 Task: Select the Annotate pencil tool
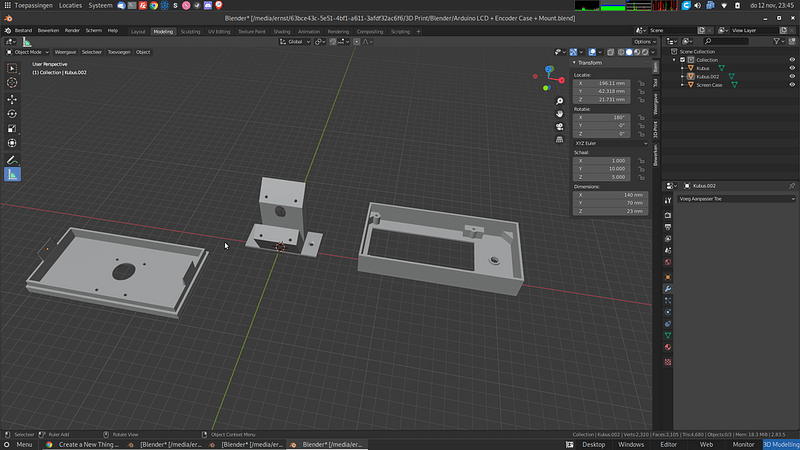(12, 160)
